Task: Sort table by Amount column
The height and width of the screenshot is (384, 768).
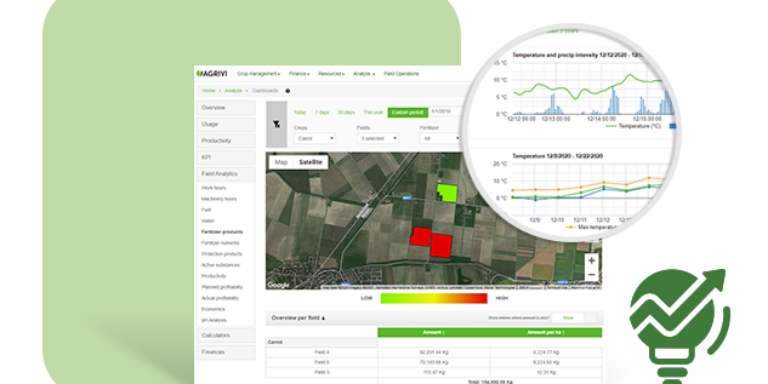Action: coord(433,333)
